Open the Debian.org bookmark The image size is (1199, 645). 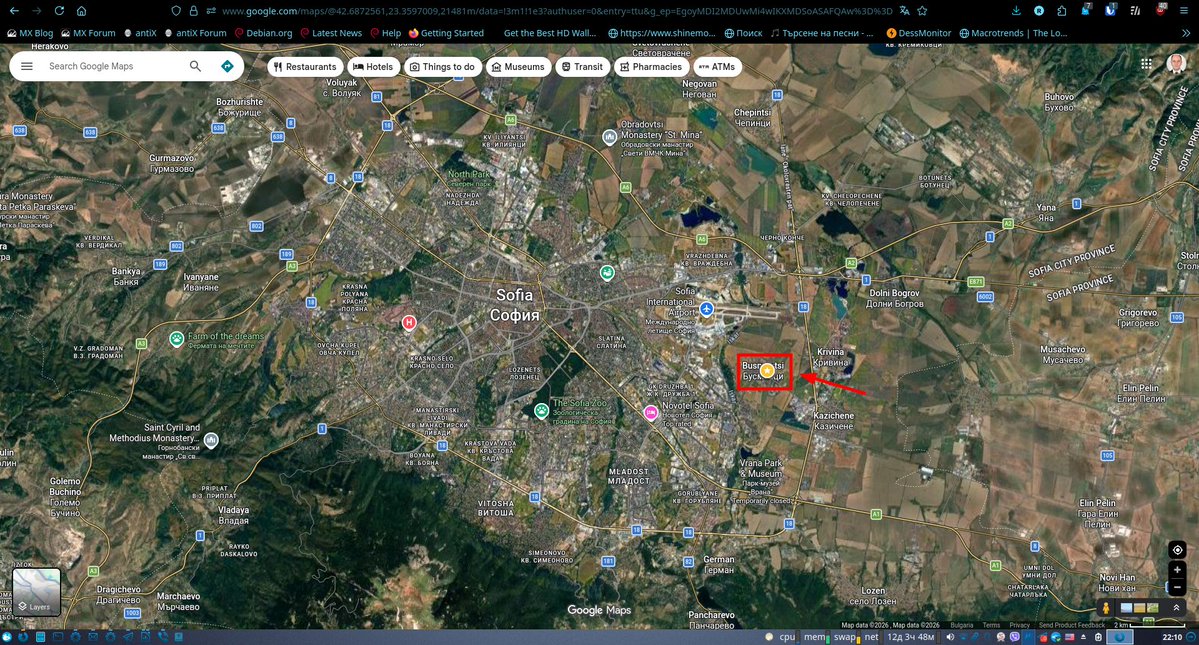[x=263, y=34]
